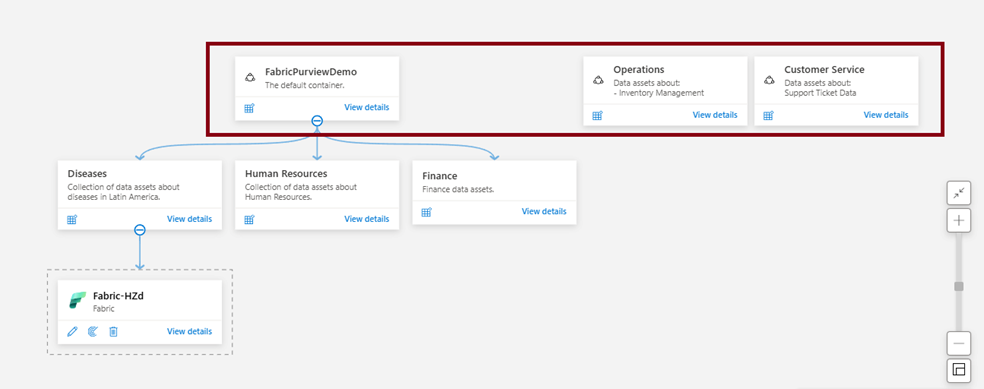Image resolution: width=984 pixels, height=389 pixels.
Task: View details of FabricPurviewDemo
Action: [366, 107]
